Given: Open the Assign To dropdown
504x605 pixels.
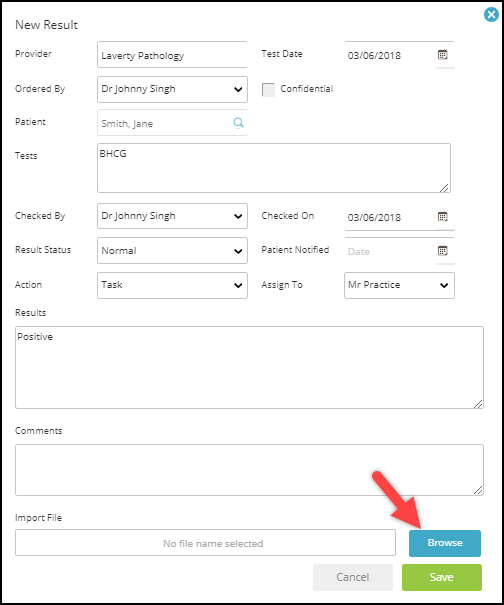Looking at the screenshot, I should click(399, 286).
